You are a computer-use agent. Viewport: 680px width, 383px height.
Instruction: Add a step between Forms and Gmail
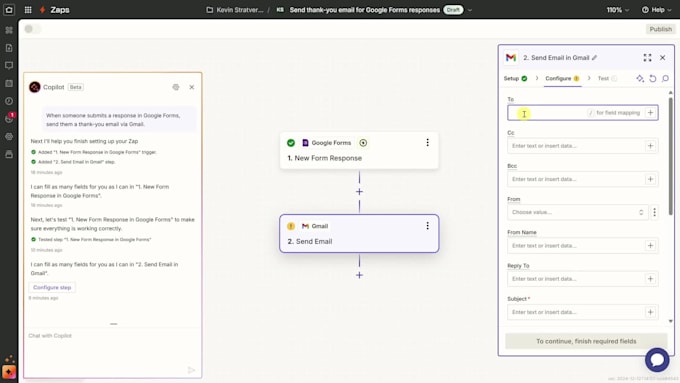click(359, 192)
